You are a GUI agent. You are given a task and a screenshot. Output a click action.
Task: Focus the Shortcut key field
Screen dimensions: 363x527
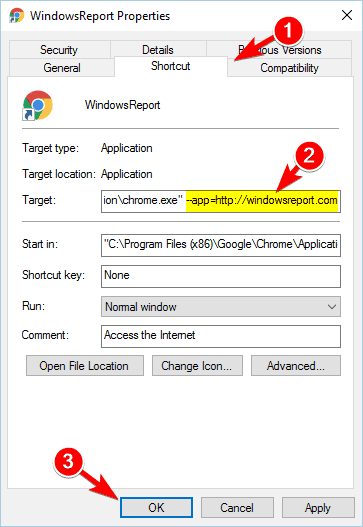tap(220, 276)
